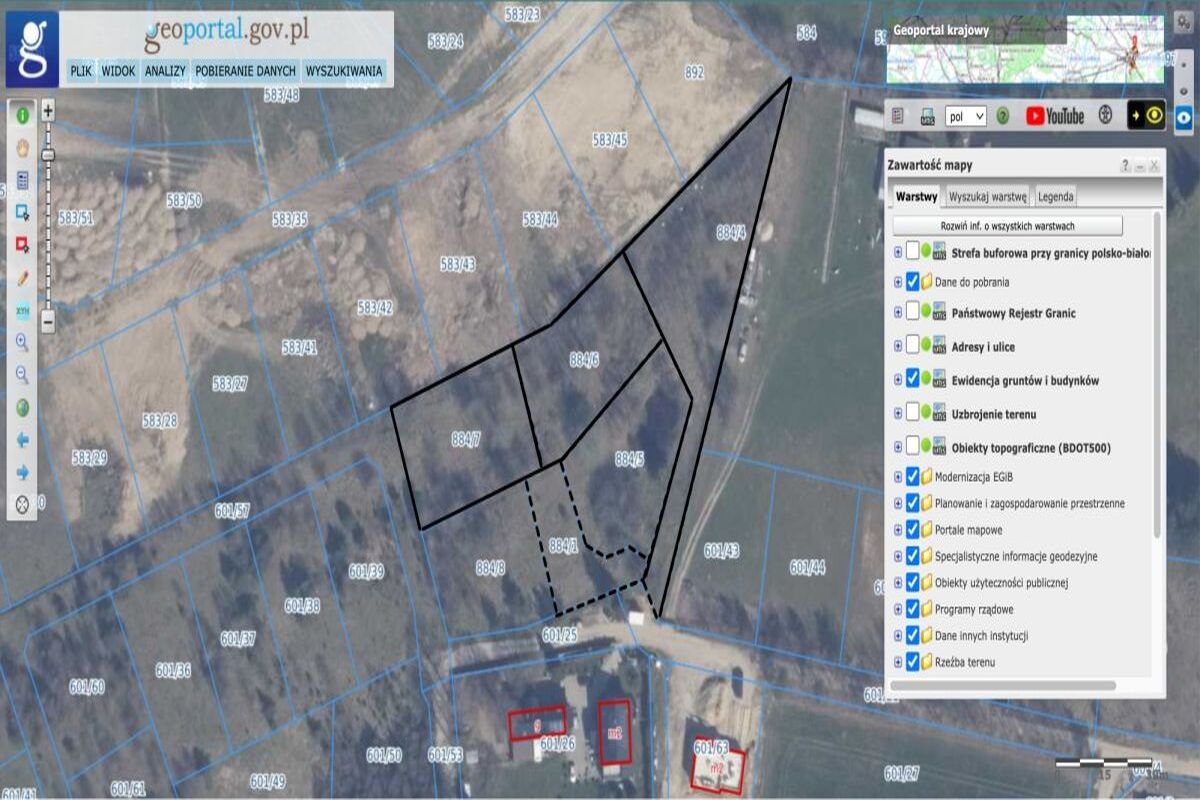
Task: Open the 'pol' language dropdown
Action: tap(965, 116)
